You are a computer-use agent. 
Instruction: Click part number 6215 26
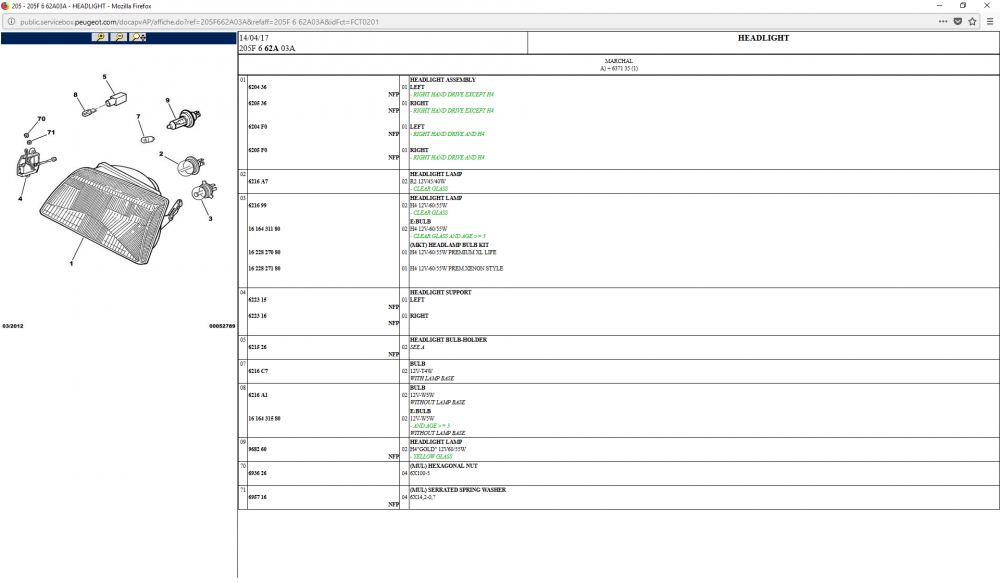tap(258, 347)
